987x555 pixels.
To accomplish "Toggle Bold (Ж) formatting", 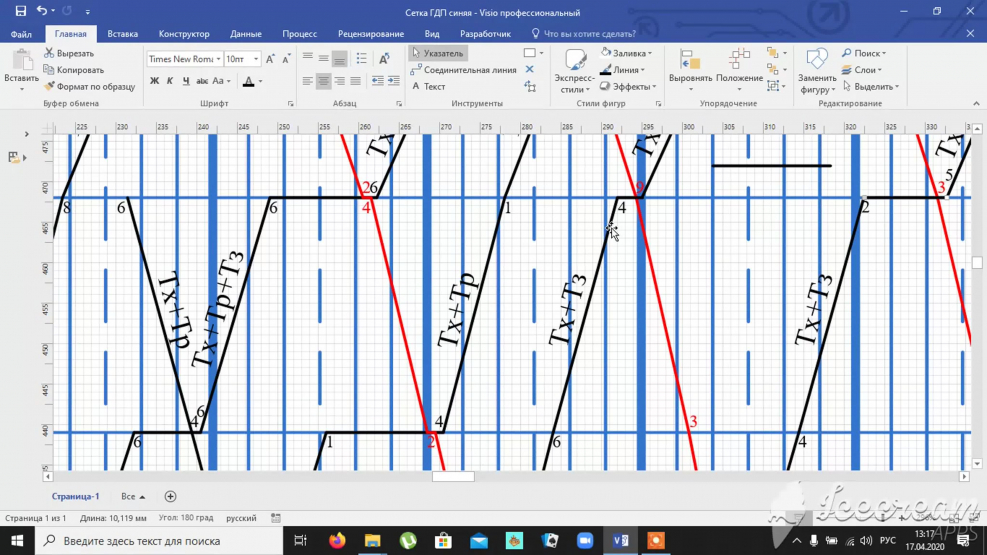I will pyautogui.click(x=154, y=81).
